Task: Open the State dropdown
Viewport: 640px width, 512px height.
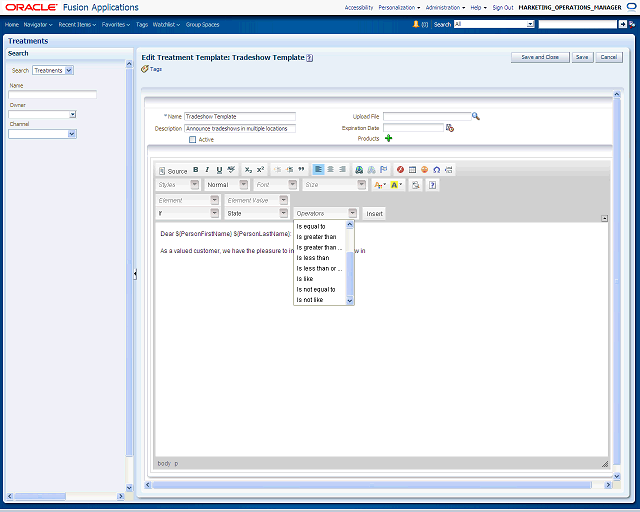Action: click(257, 214)
